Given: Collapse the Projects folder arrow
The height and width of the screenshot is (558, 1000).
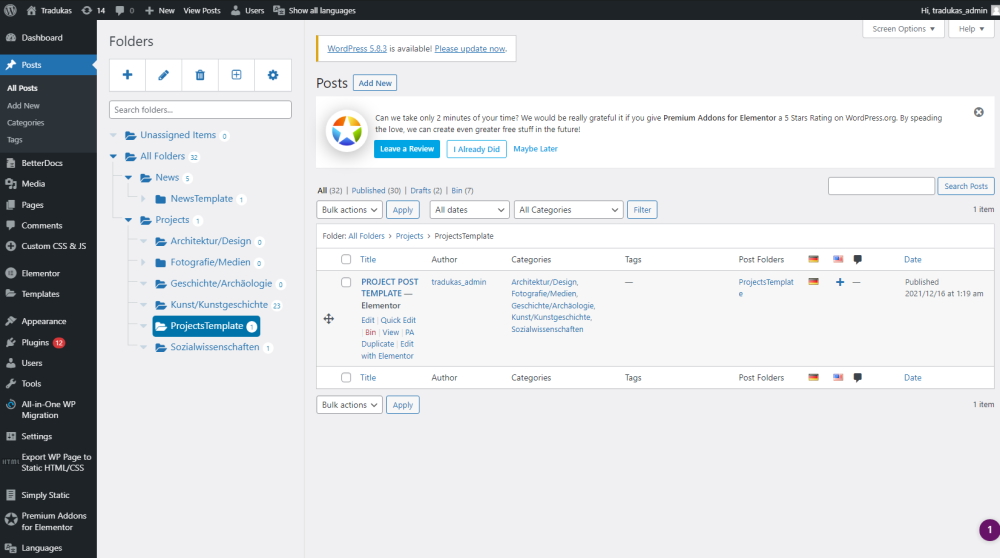Looking at the screenshot, I should [x=128, y=220].
